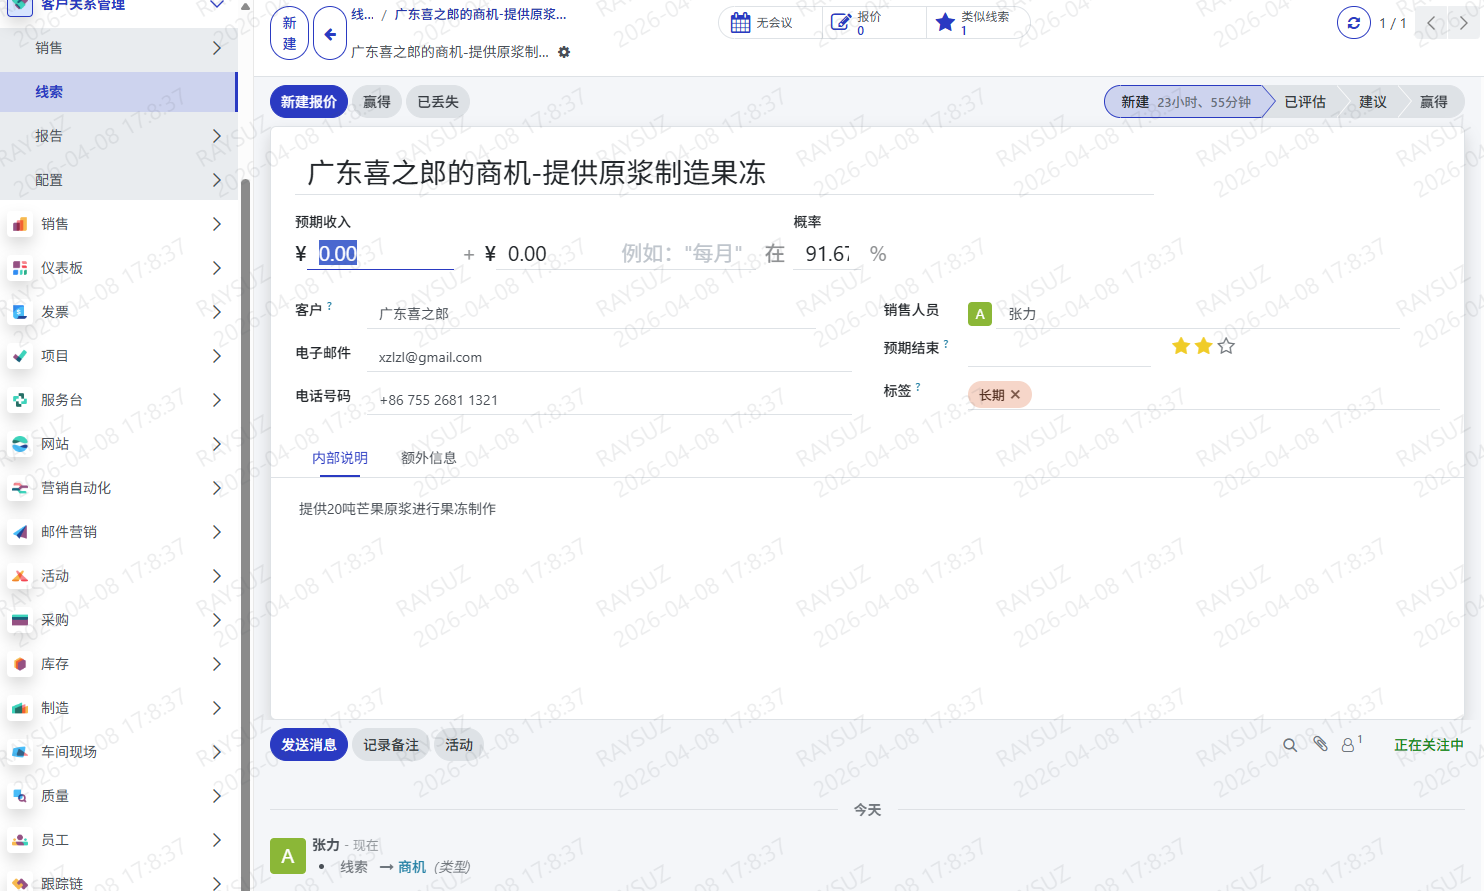1484x891 pixels.
Task: Click the 电子邮件 field xzlzl@gmail.com
Action: (x=609, y=357)
